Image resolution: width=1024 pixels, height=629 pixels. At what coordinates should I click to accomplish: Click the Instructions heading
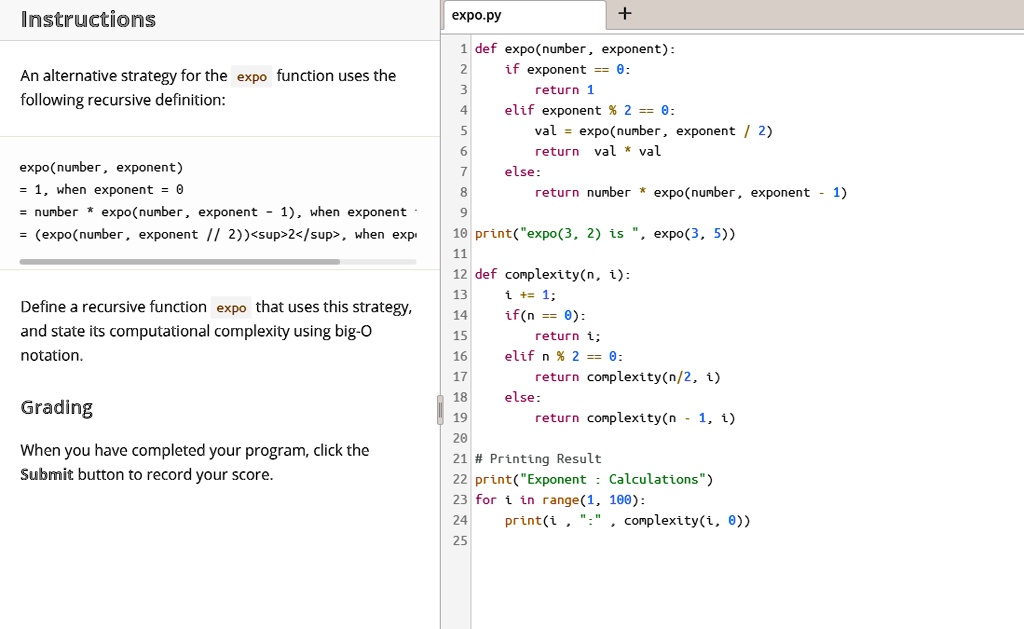(88, 20)
